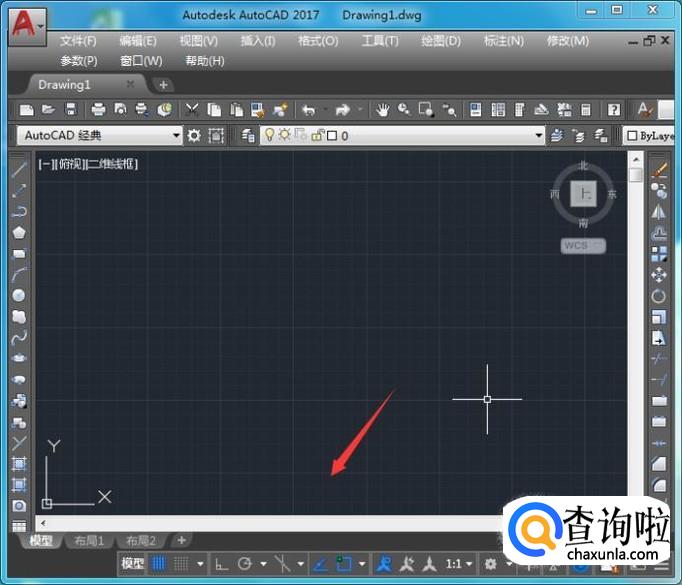Viewport: 682px width, 585px height.
Task: Expand the layer list dropdown
Action: 539,135
